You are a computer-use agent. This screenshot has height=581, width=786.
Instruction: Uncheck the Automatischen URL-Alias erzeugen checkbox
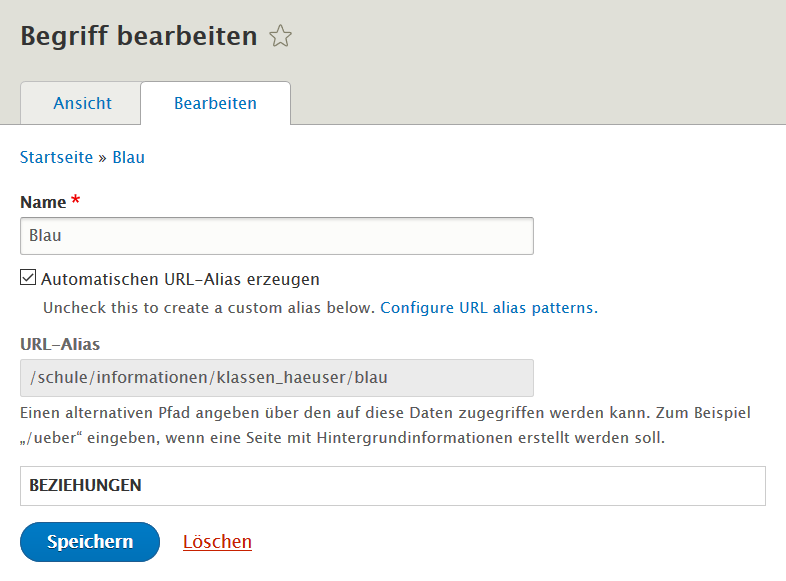[x=28, y=278]
